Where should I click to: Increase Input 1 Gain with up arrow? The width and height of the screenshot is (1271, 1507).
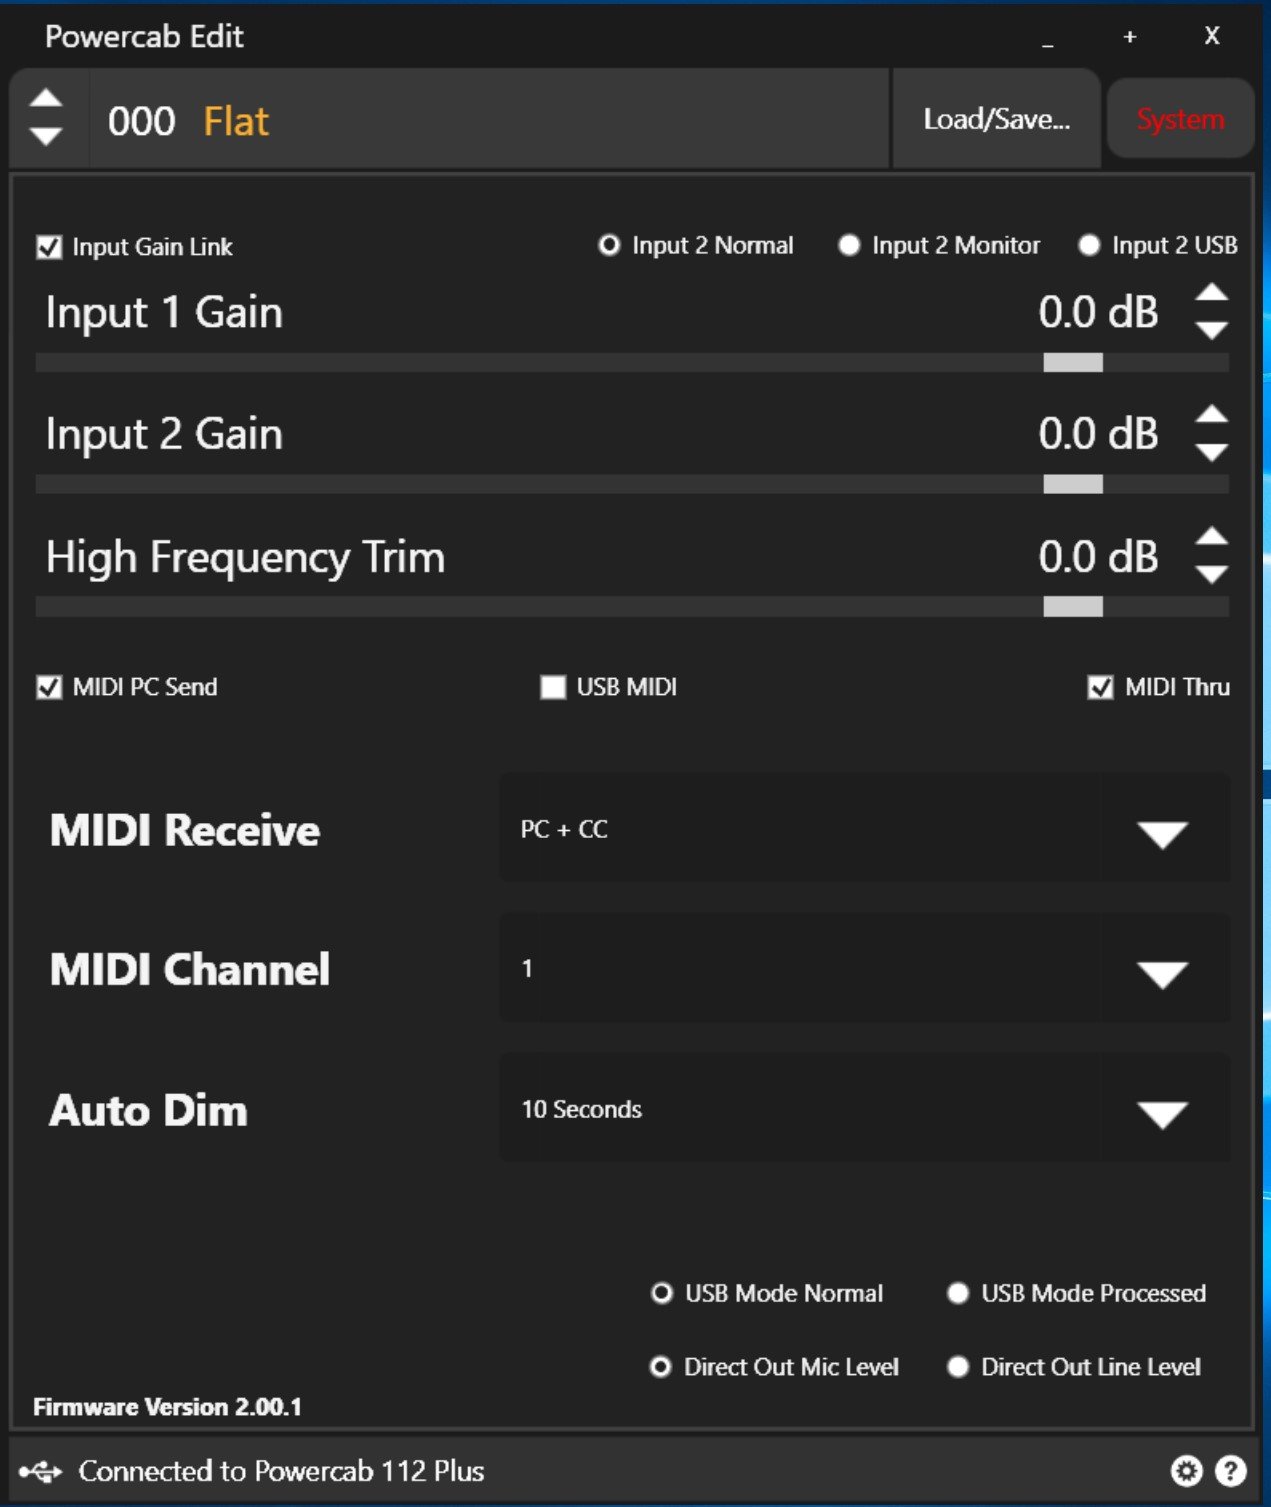coord(1212,292)
